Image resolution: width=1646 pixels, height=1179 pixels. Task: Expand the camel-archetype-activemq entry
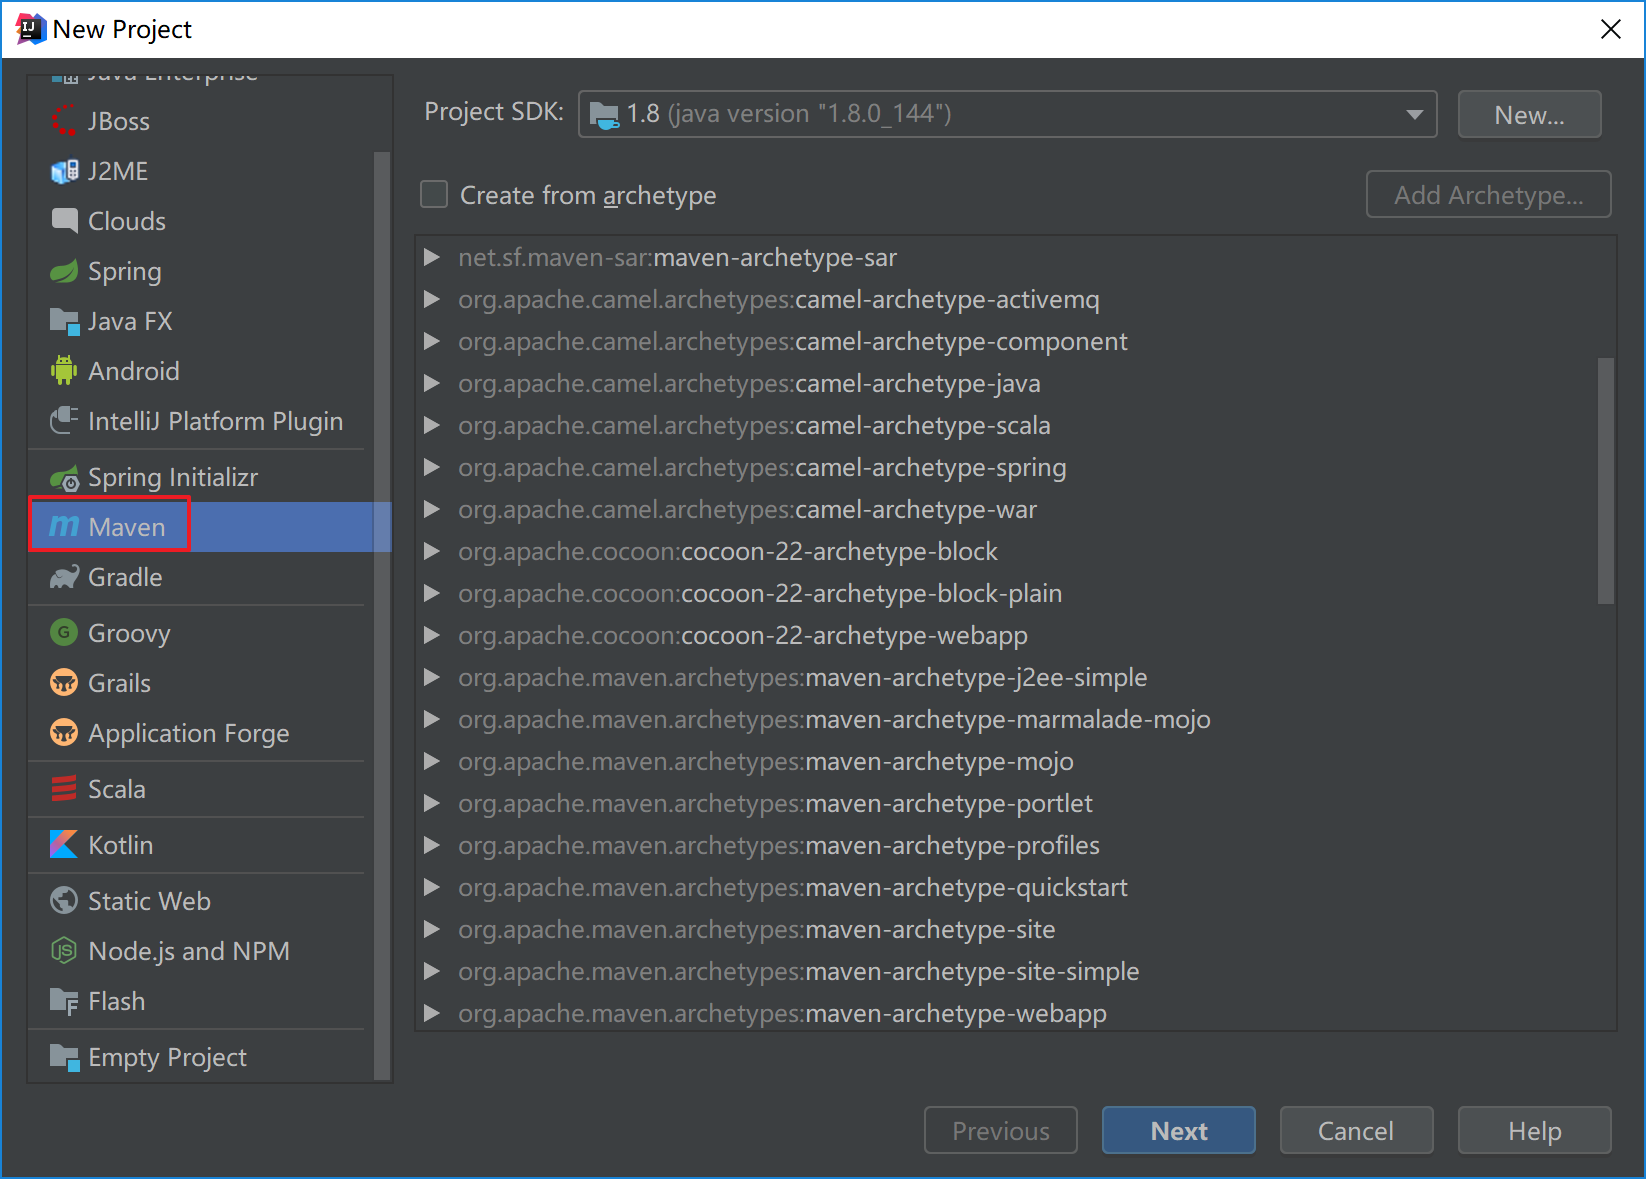[x=432, y=299]
